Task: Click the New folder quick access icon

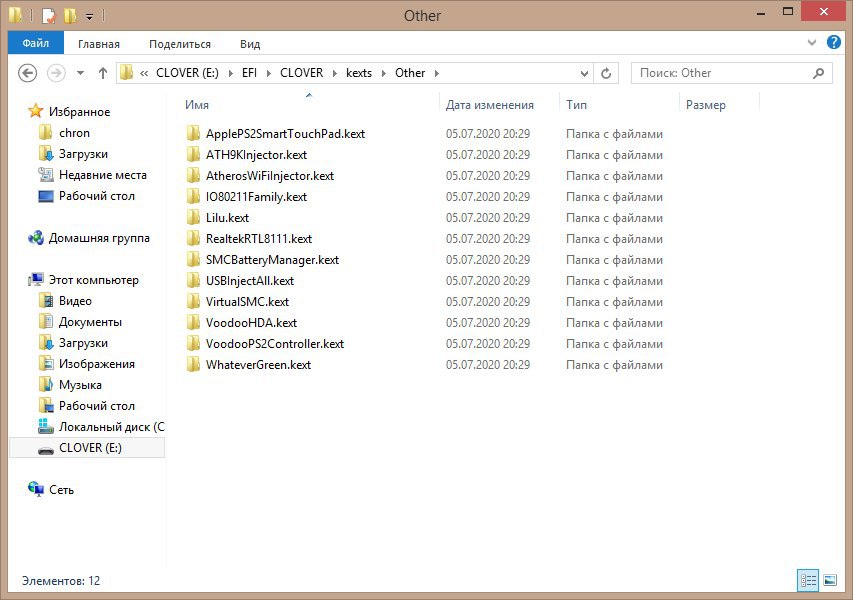Action: click(x=70, y=16)
